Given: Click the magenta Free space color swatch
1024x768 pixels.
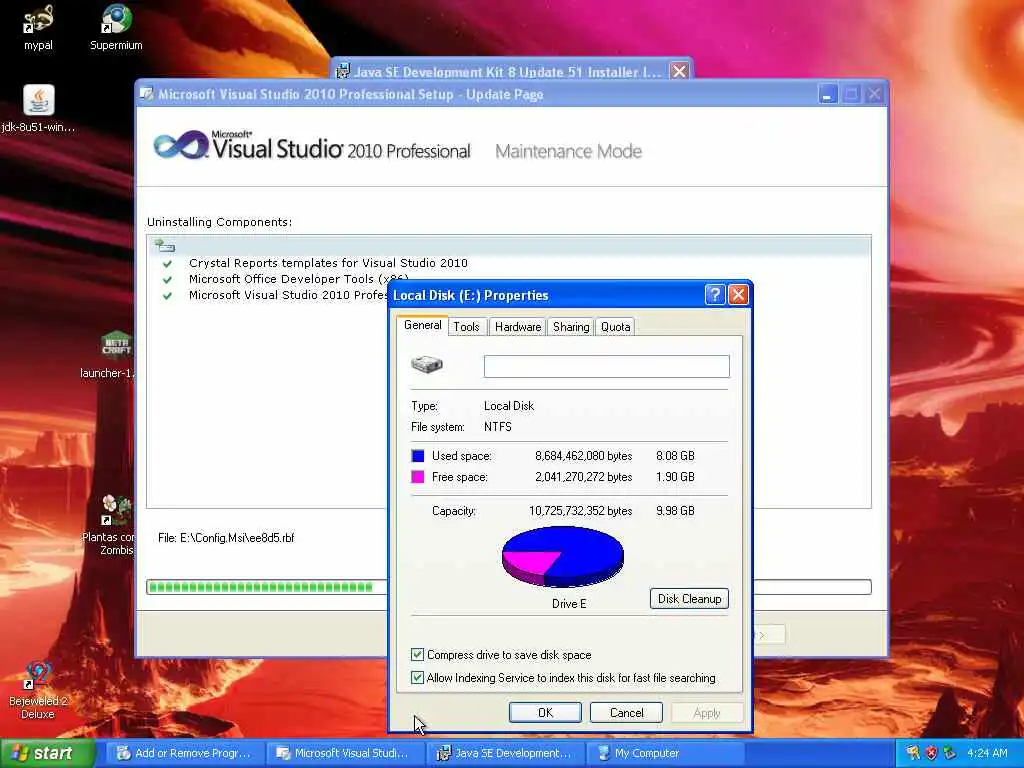Looking at the screenshot, I should click(418, 477).
